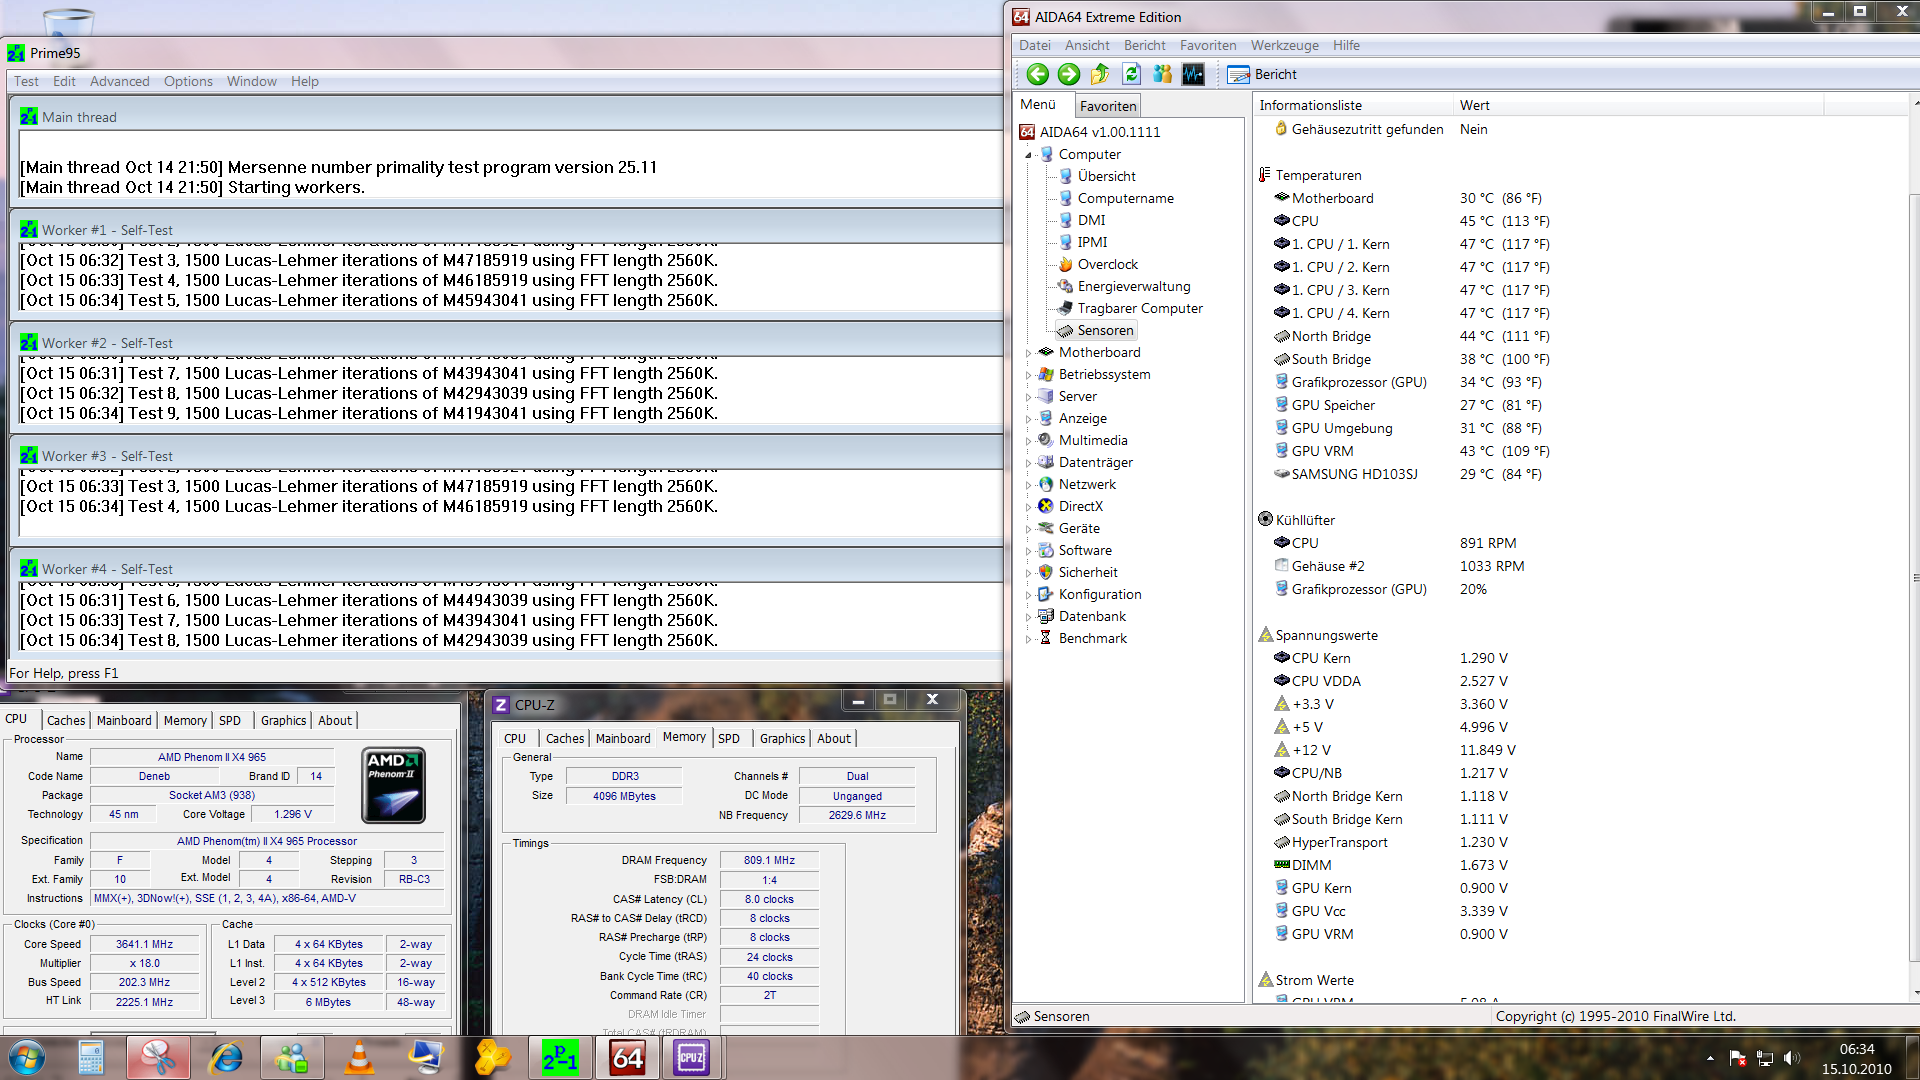Expand the Betriebssystem tree node

click(1028, 375)
